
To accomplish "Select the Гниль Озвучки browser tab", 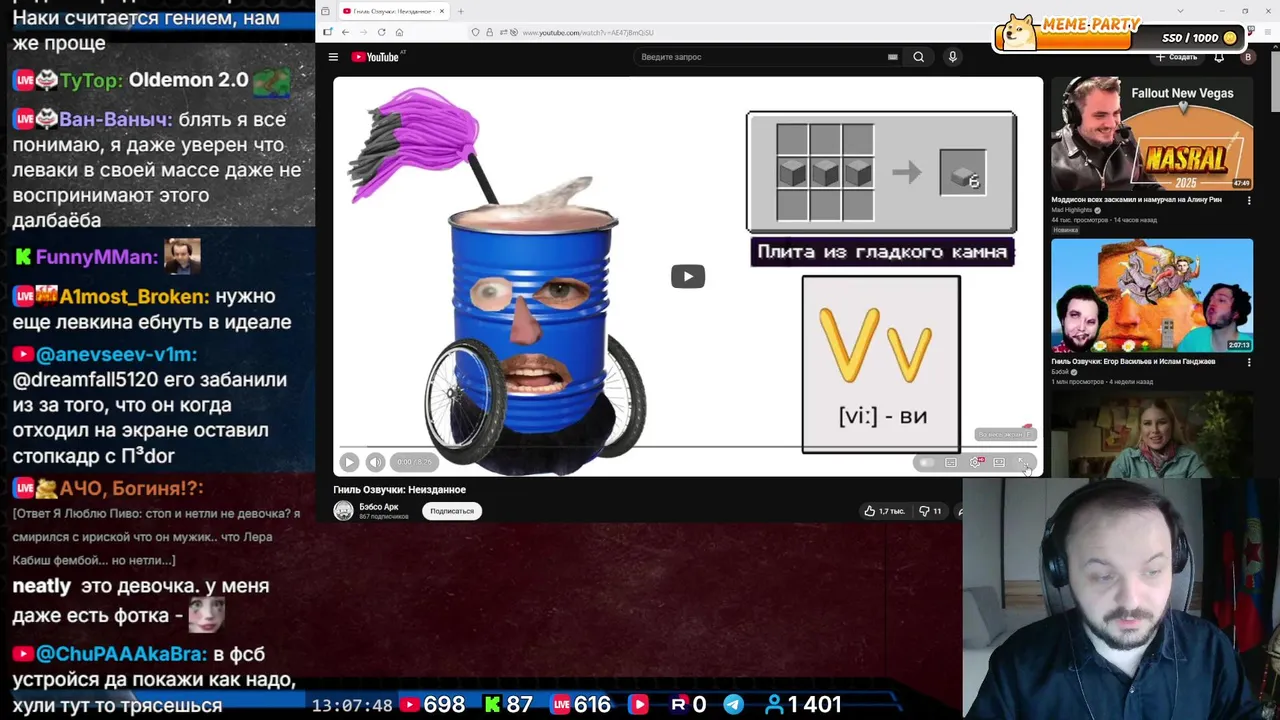I will (392, 11).
